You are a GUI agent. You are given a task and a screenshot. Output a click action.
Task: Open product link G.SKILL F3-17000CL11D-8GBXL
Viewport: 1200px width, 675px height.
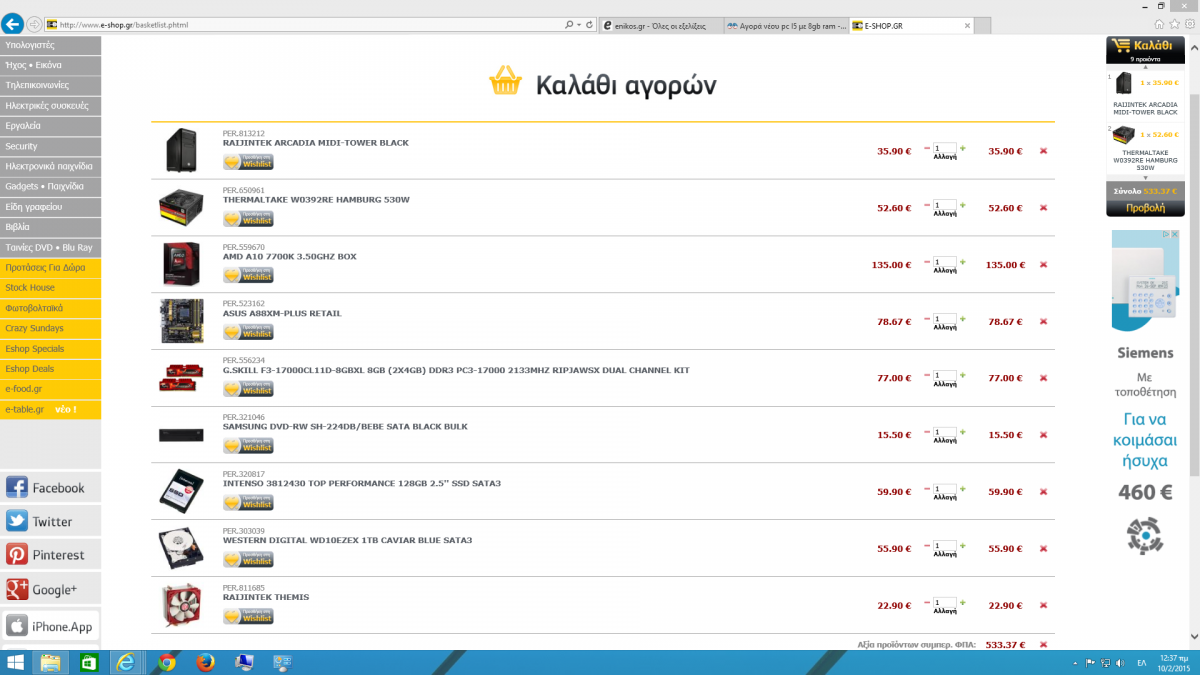click(456, 370)
